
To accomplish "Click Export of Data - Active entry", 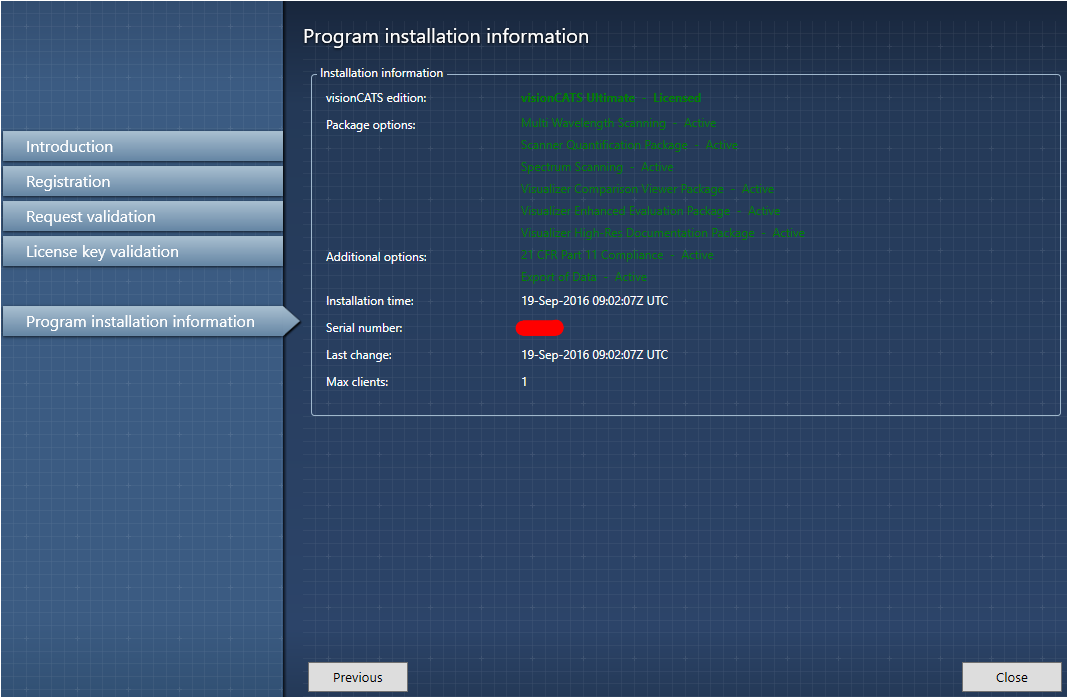I will coord(584,277).
